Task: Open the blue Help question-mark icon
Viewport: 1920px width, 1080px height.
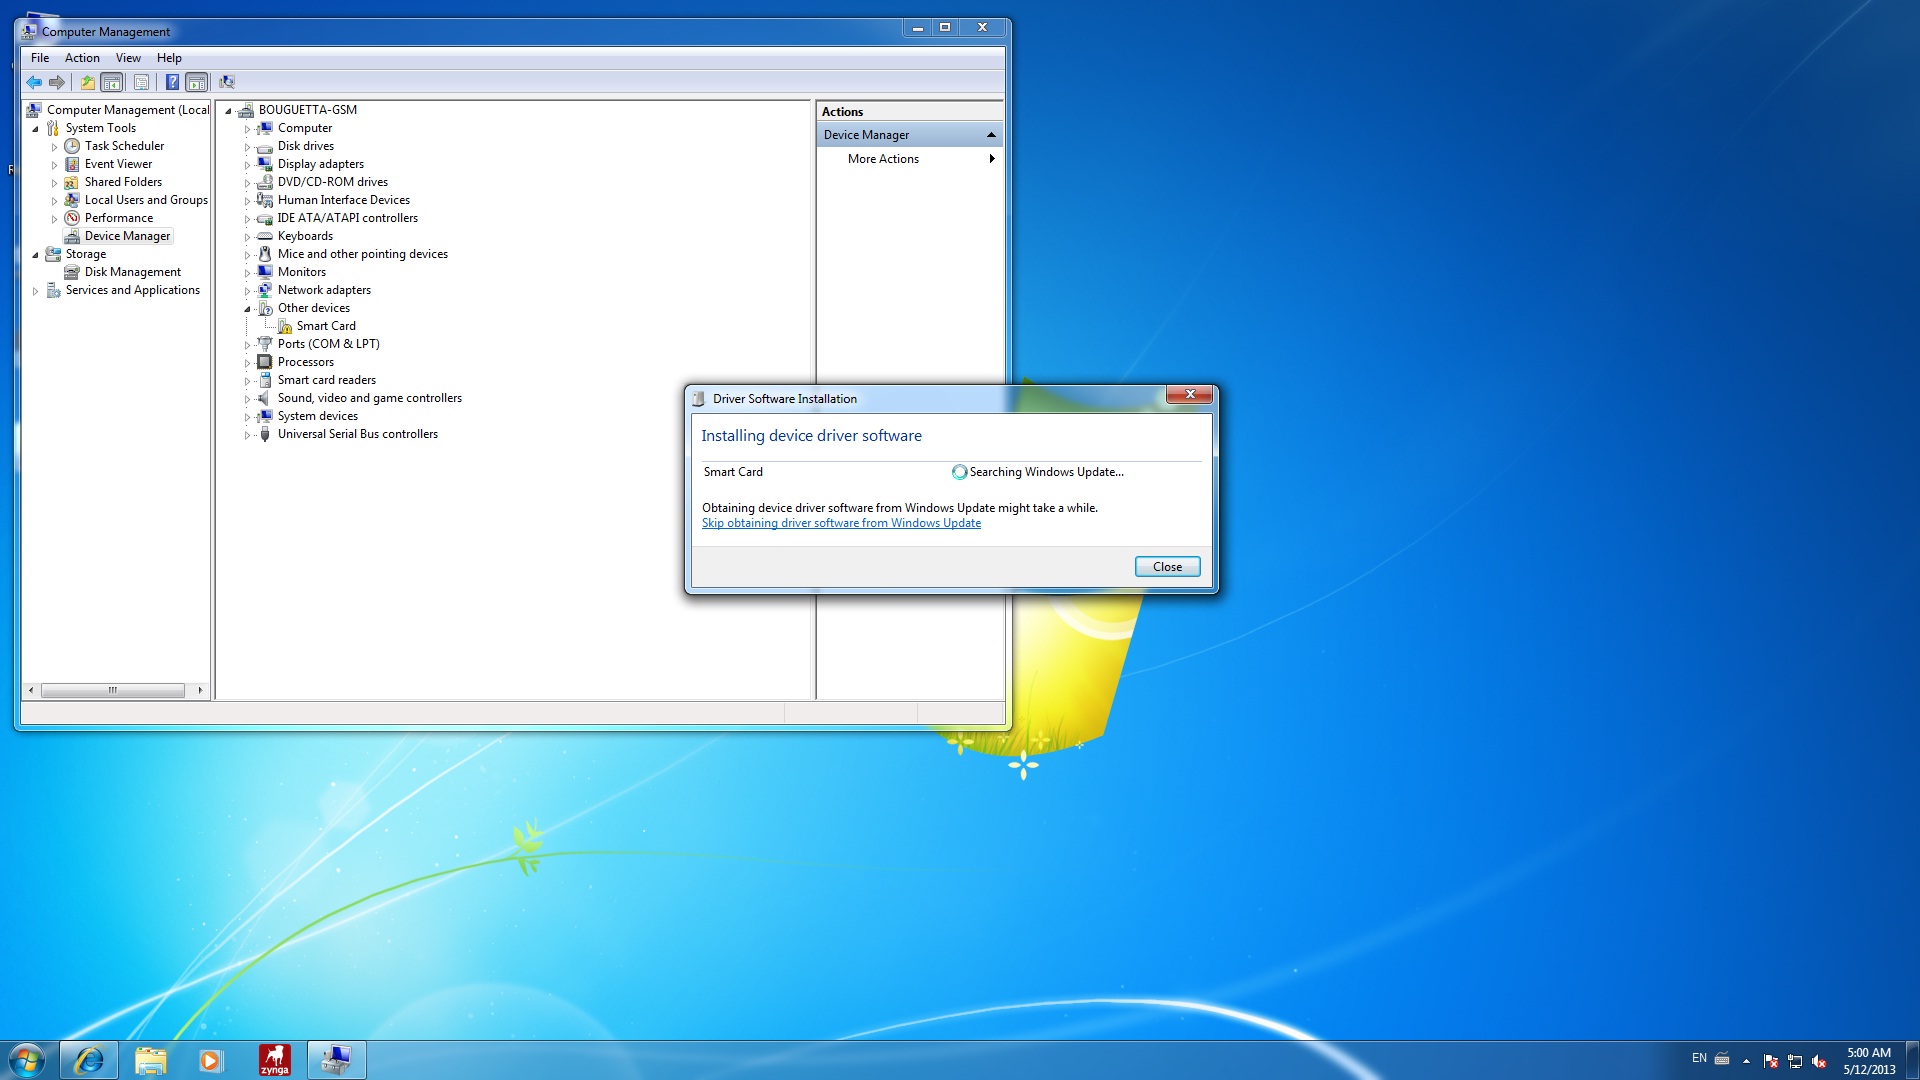Action: pyautogui.click(x=172, y=82)
